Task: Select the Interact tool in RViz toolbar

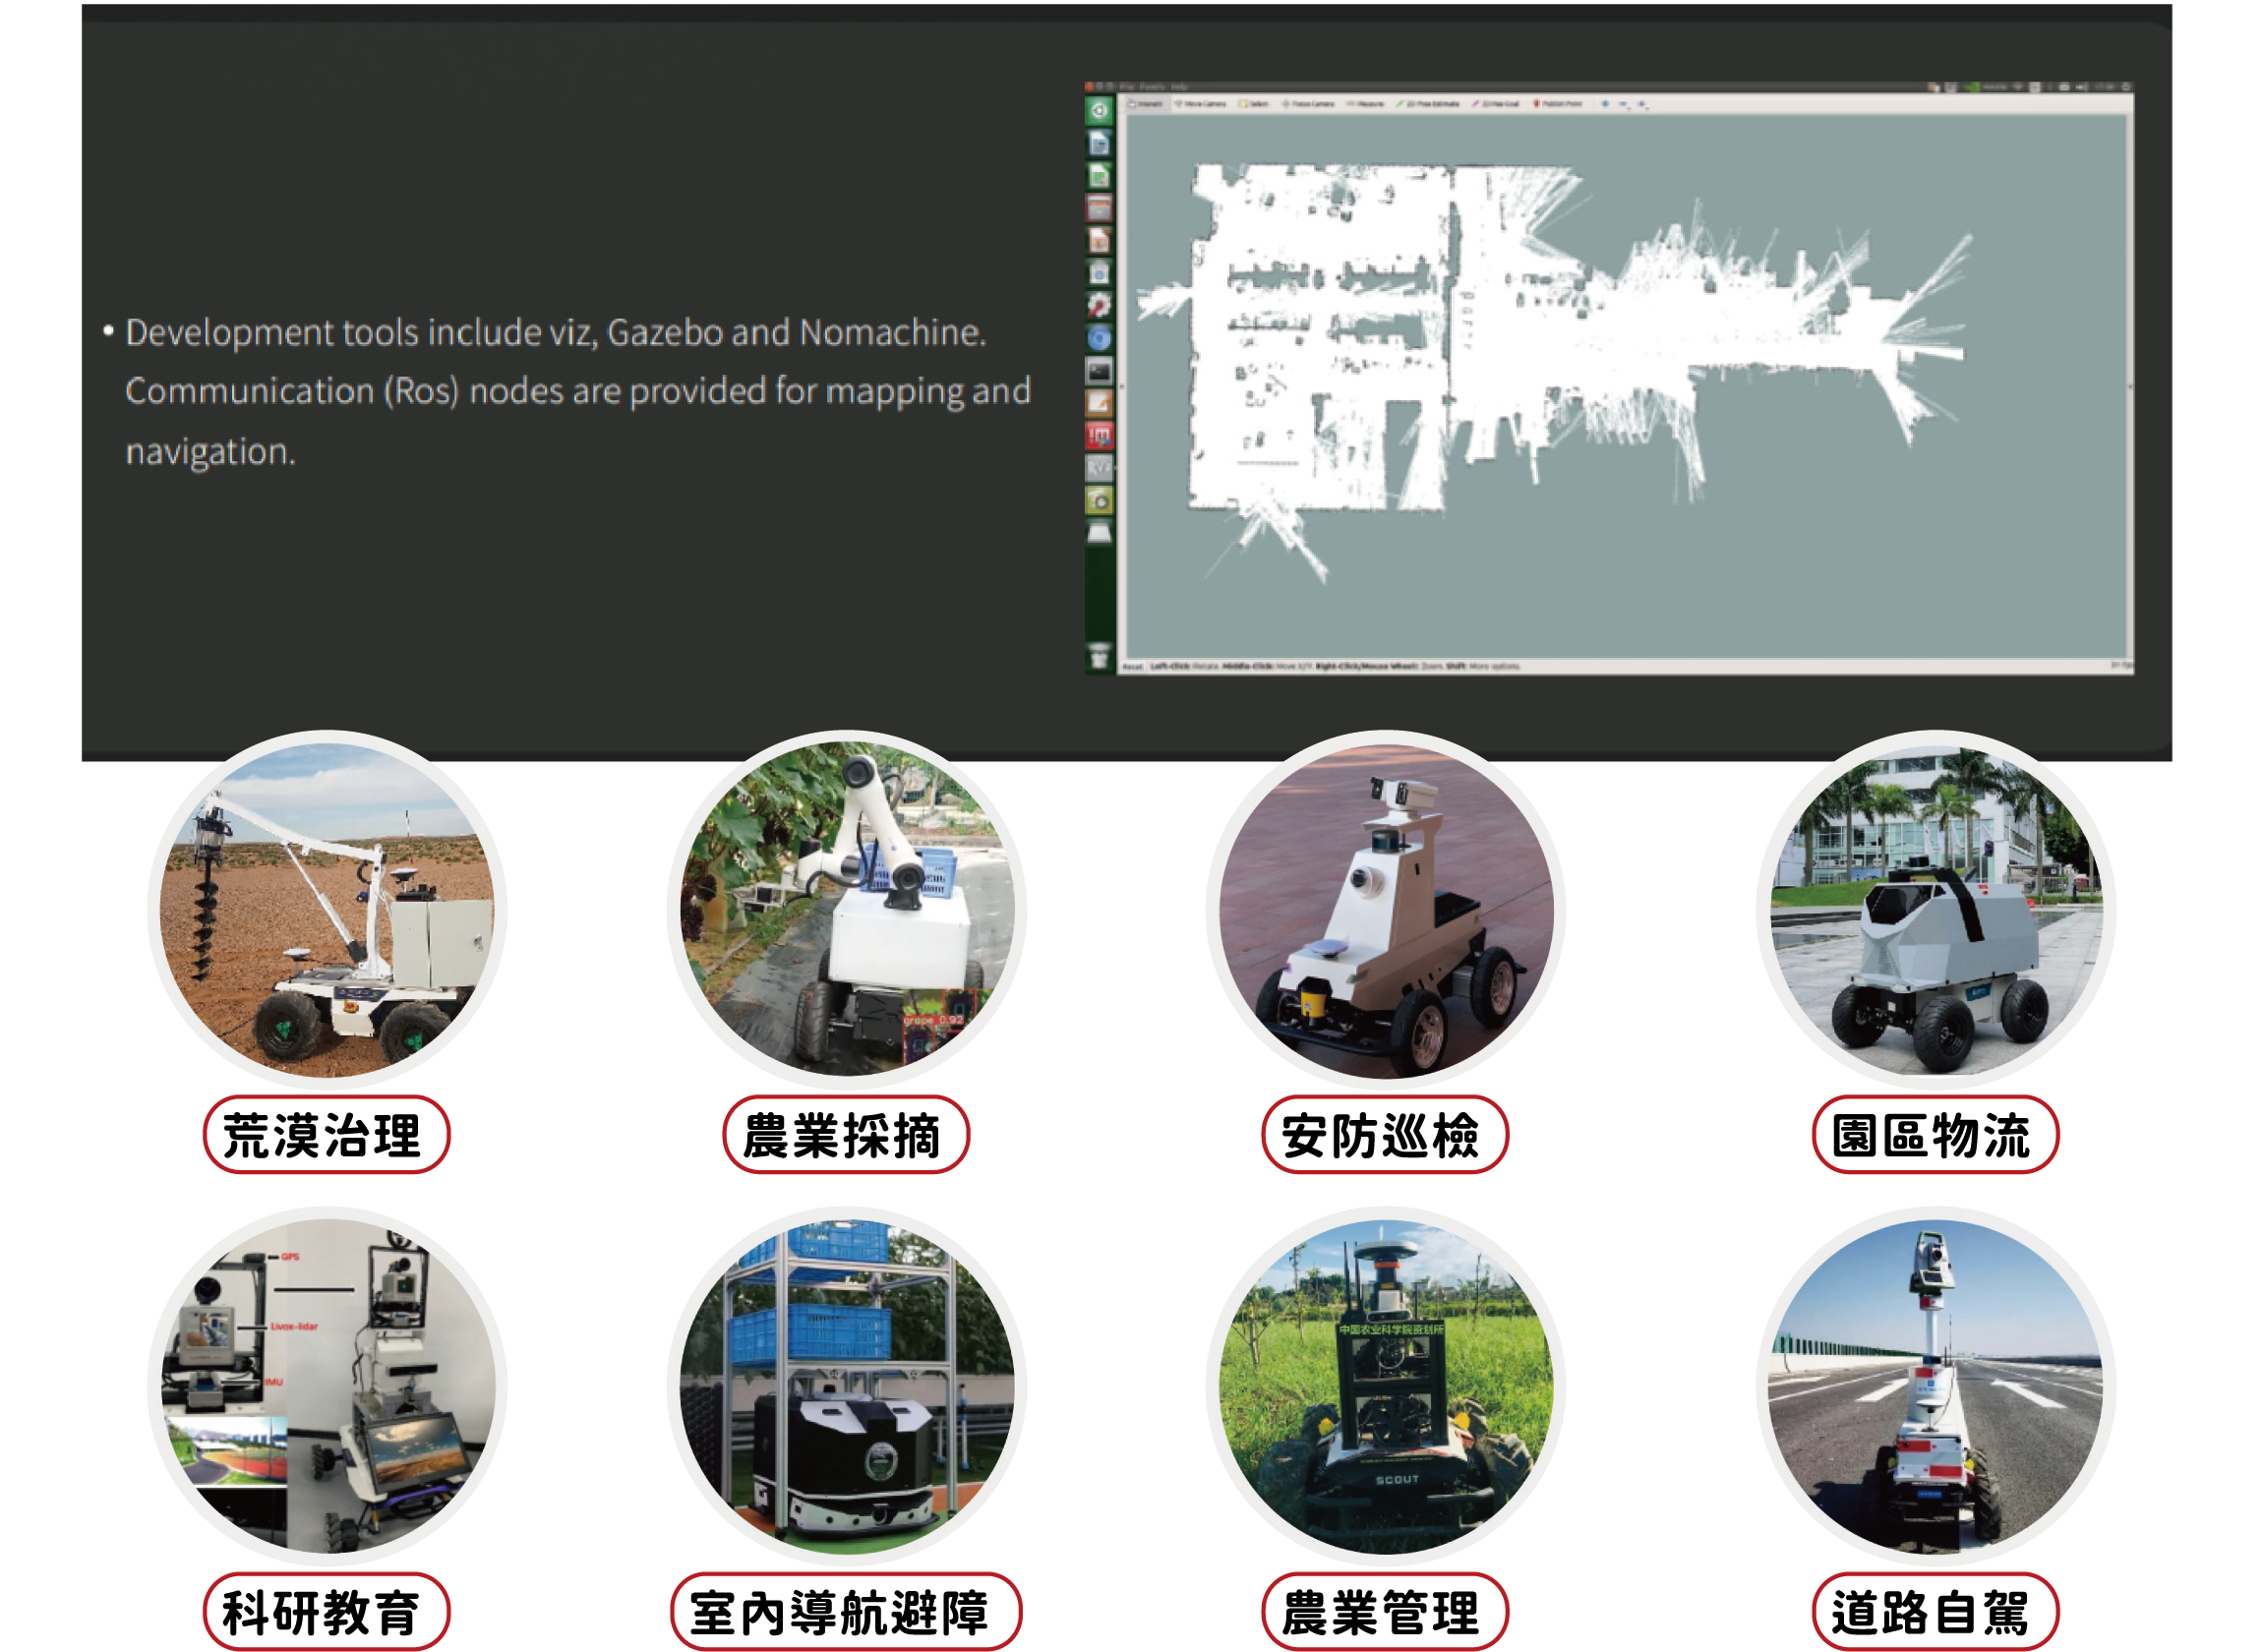Action: coord(1146,104)
